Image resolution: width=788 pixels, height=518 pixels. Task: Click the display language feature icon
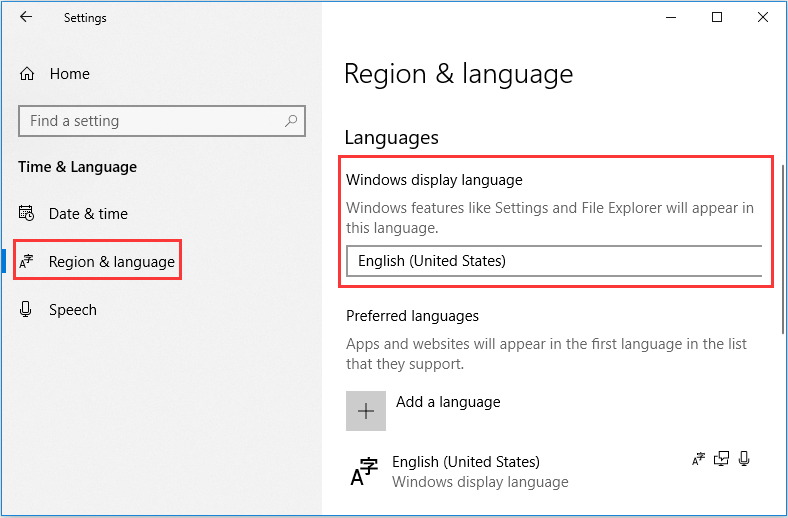coord(699,459)
